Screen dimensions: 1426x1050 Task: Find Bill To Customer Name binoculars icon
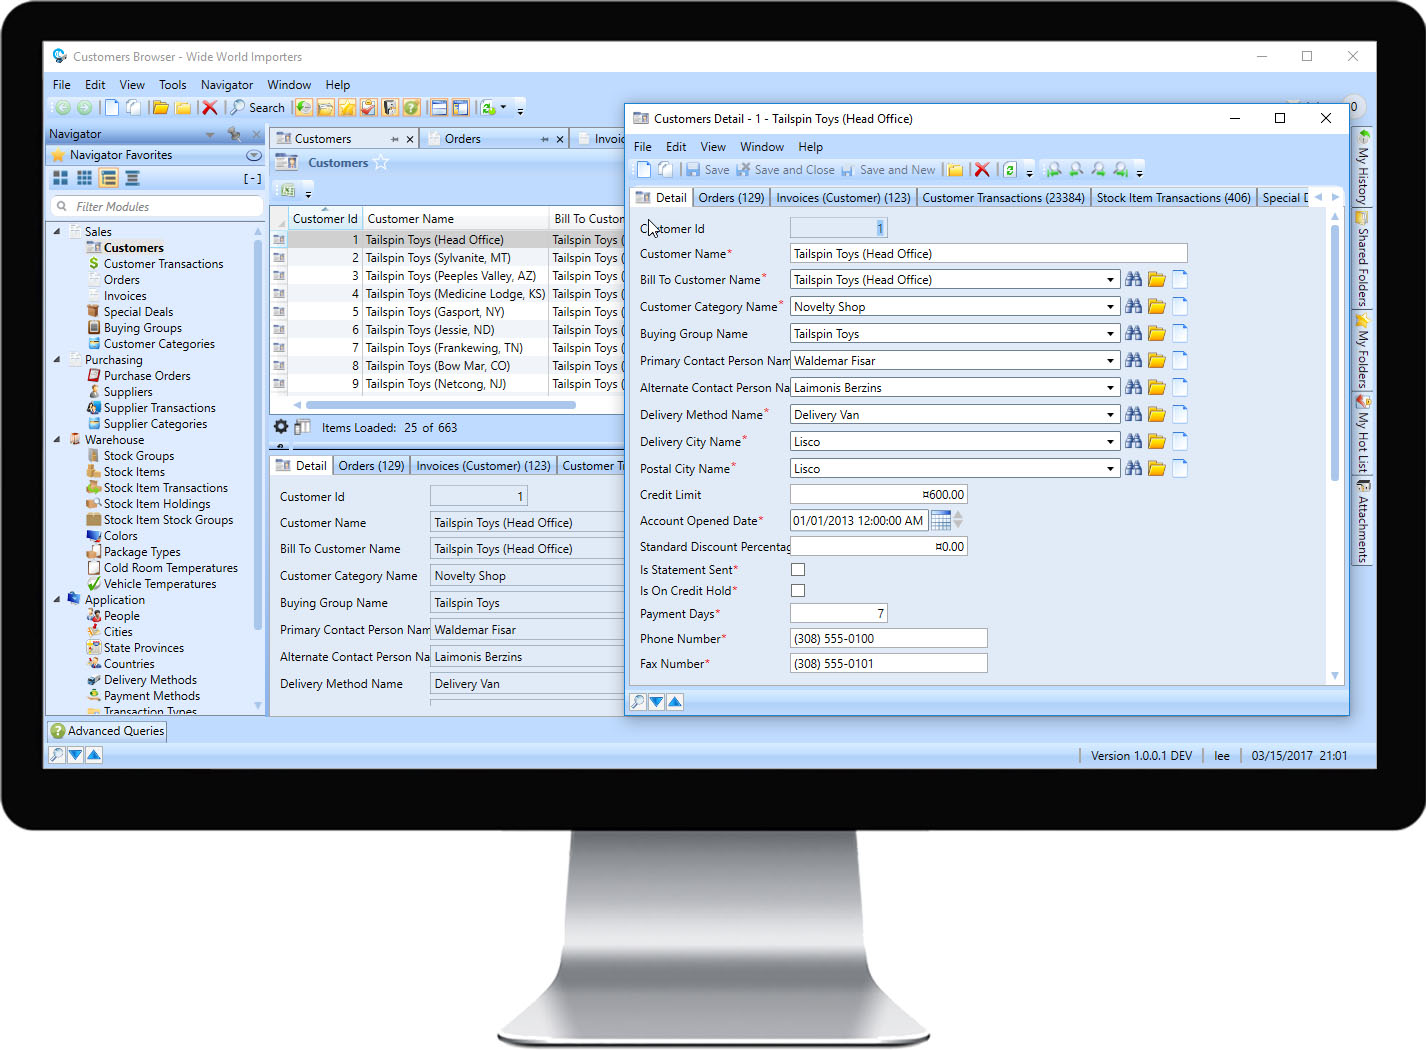[x=1133, y=279]
